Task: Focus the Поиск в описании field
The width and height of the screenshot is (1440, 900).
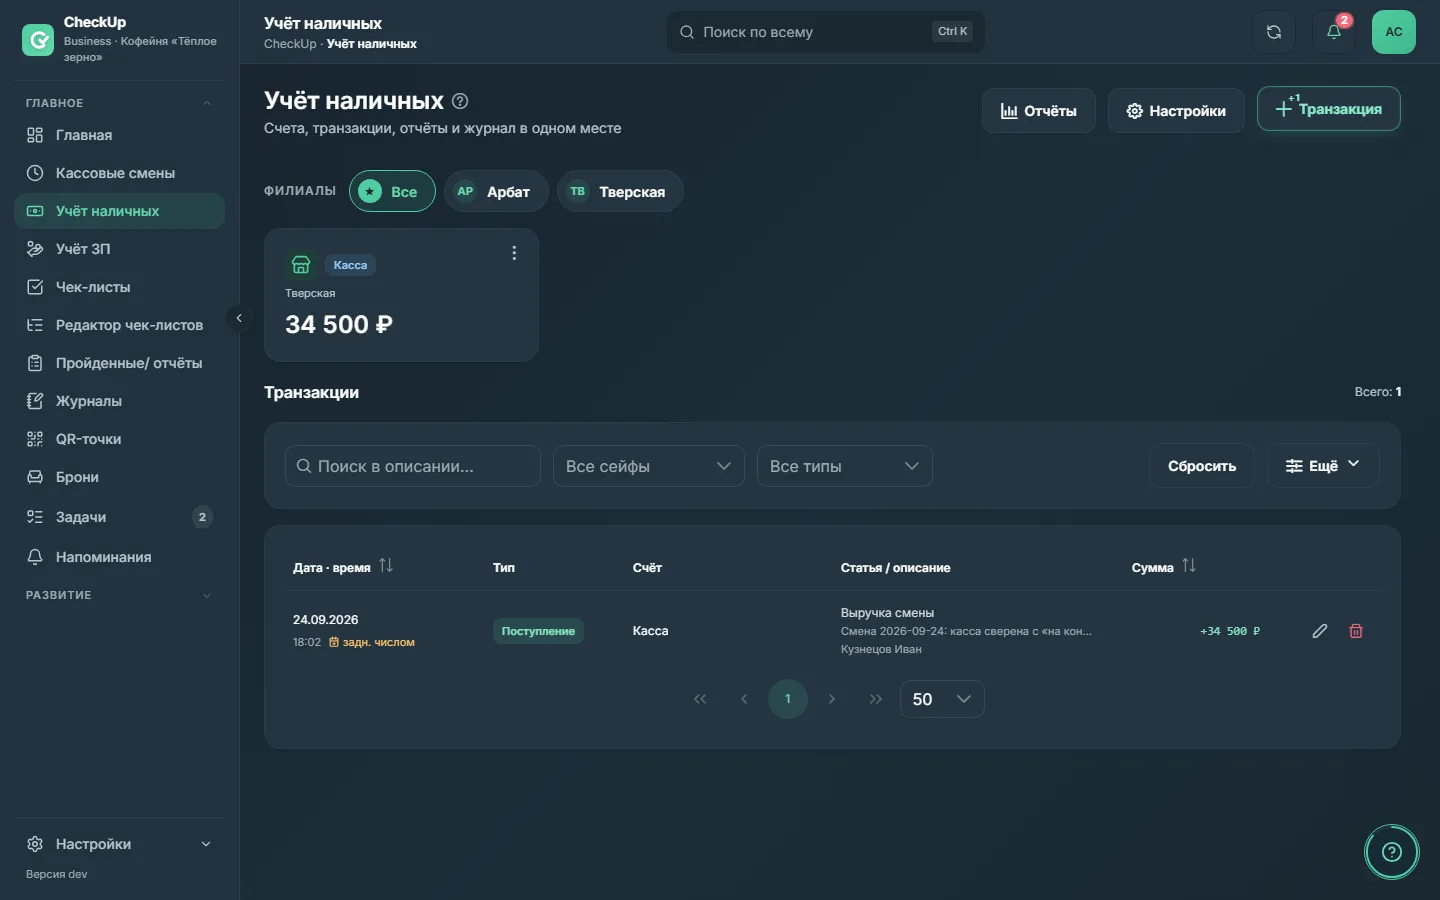Action: pyautogui.click(x=413, y=466)
